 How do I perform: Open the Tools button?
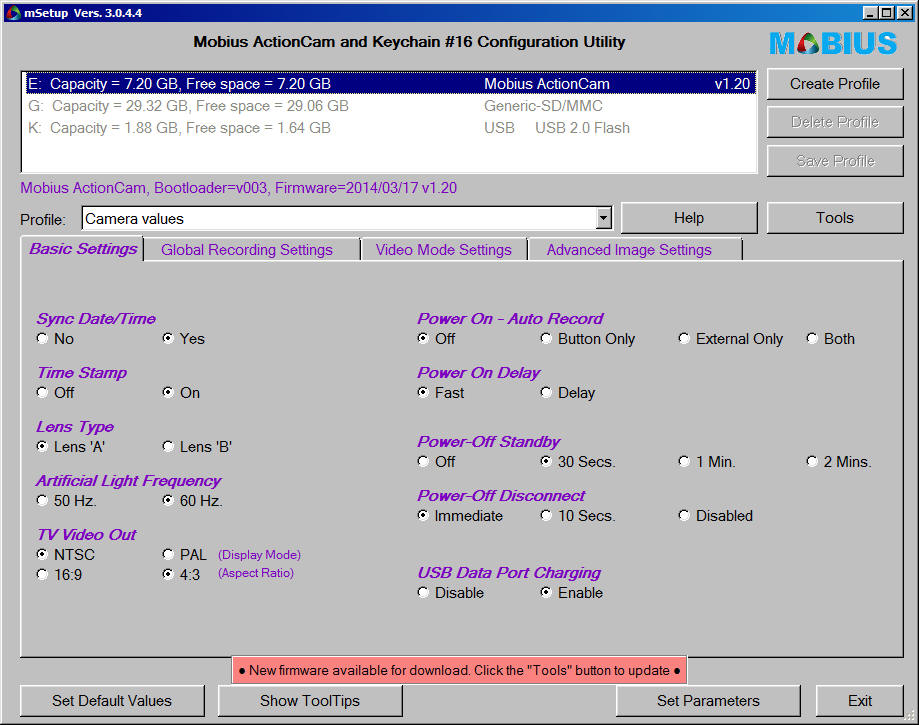835,218
